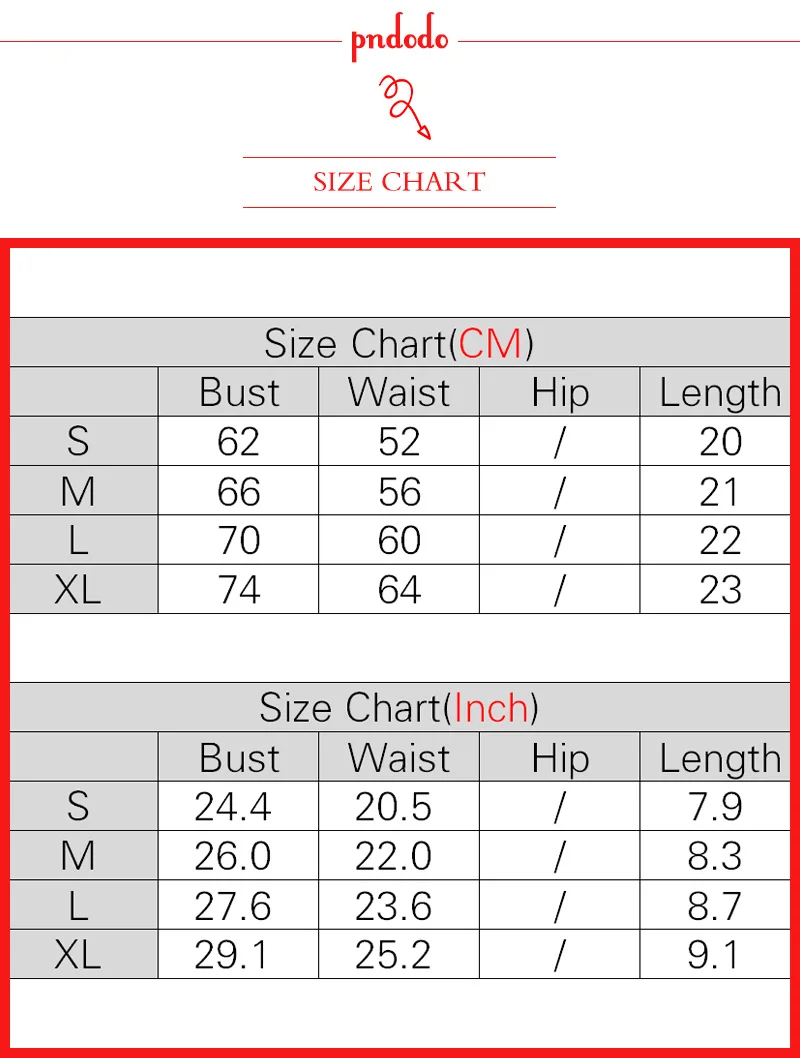800x1058 pixels.
Task: Click bust value 74 for size XL
Action: coord(239,590)
